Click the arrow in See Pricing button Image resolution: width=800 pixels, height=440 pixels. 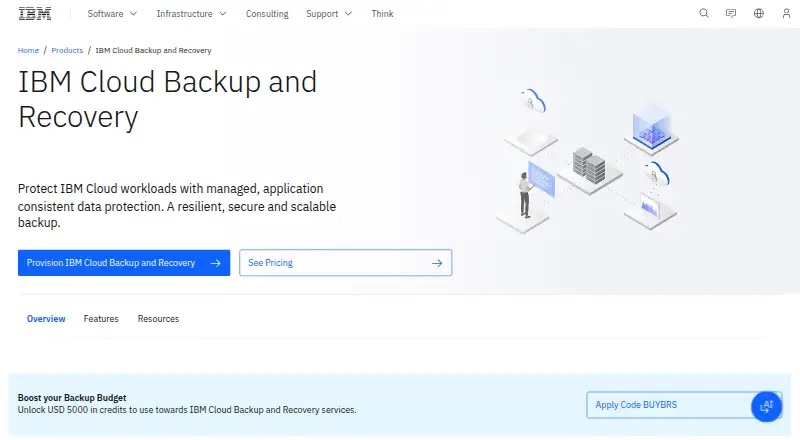(x=437, y=263)
